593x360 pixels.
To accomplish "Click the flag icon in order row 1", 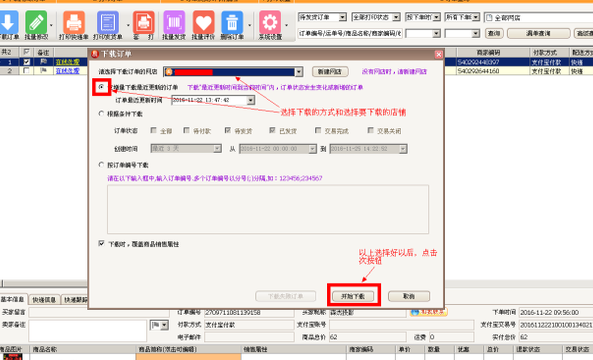I will [x=43, y=61].
